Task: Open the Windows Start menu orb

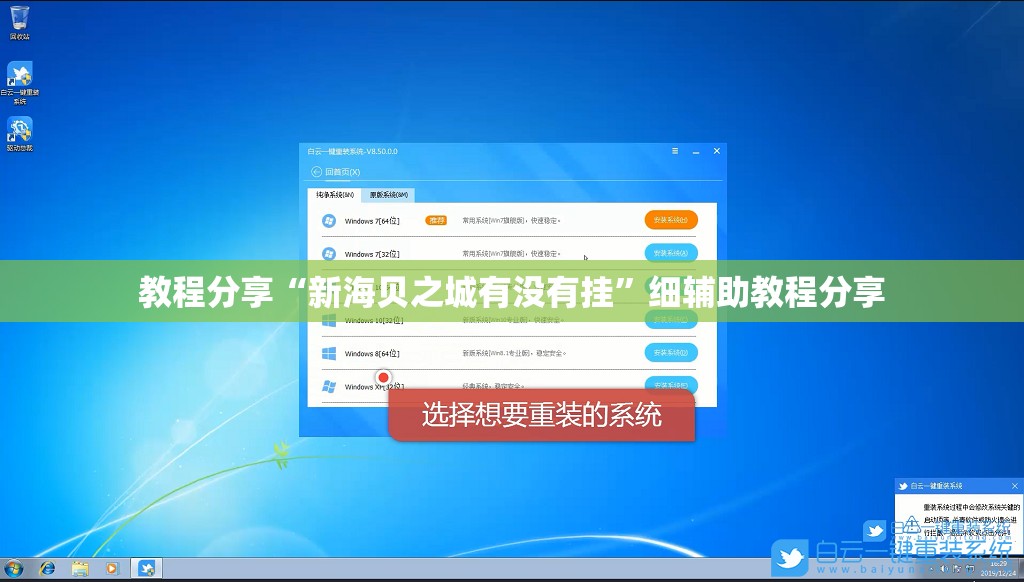Action: [13, 568]
